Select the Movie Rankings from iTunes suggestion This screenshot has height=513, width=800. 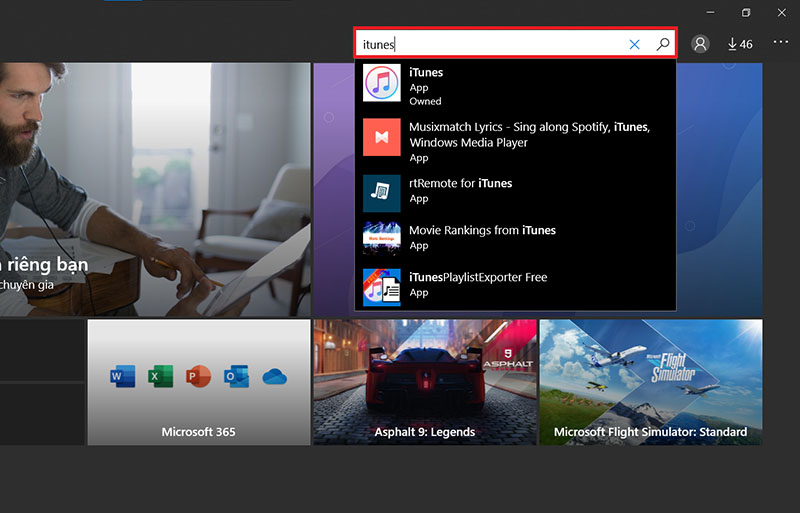pos(482,230)
